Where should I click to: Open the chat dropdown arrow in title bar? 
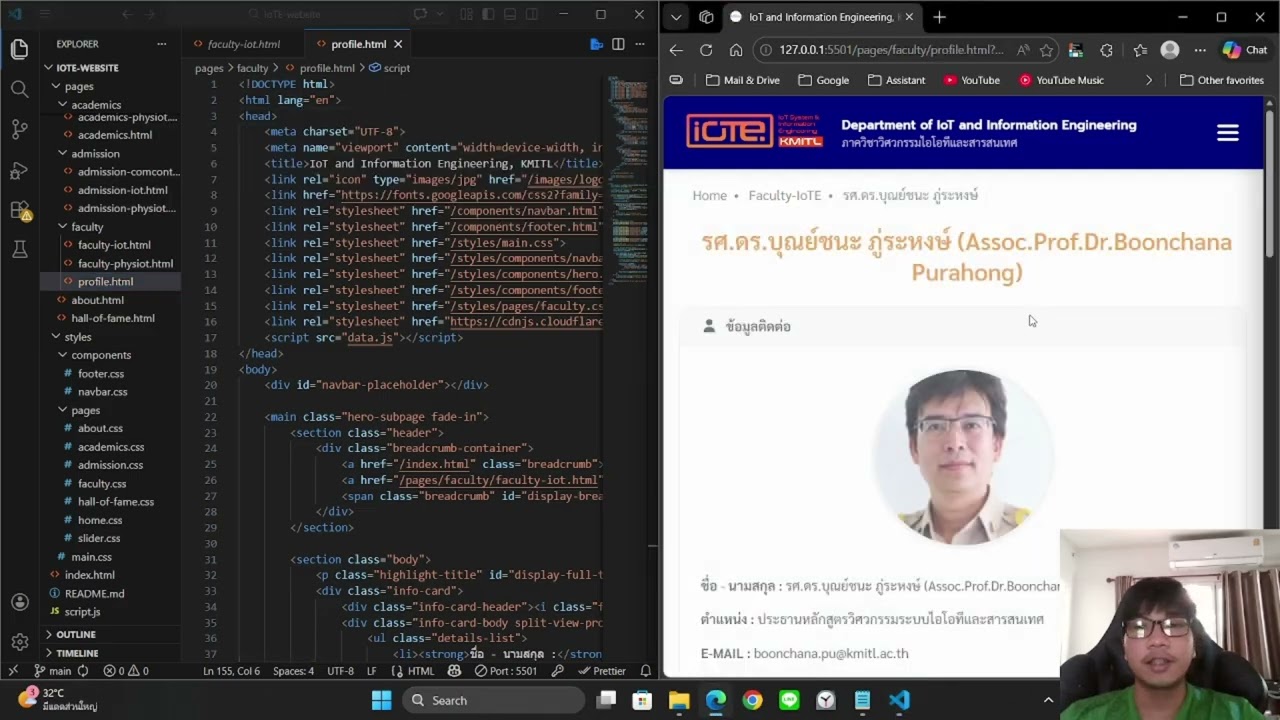[x=439, y=15]
